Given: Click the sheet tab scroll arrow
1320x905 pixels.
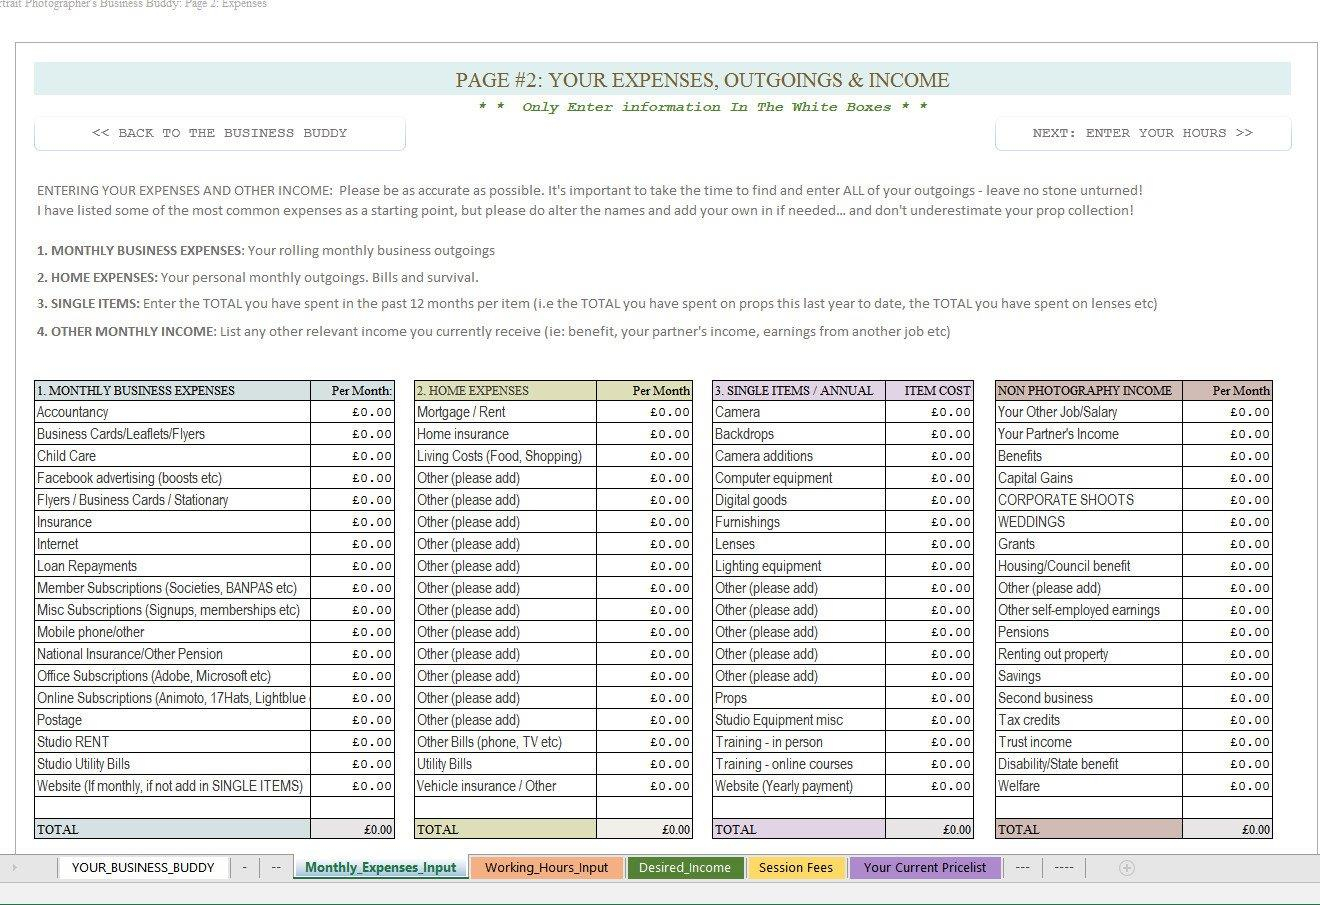Looking at the screenshot, I should click(14, 868).
